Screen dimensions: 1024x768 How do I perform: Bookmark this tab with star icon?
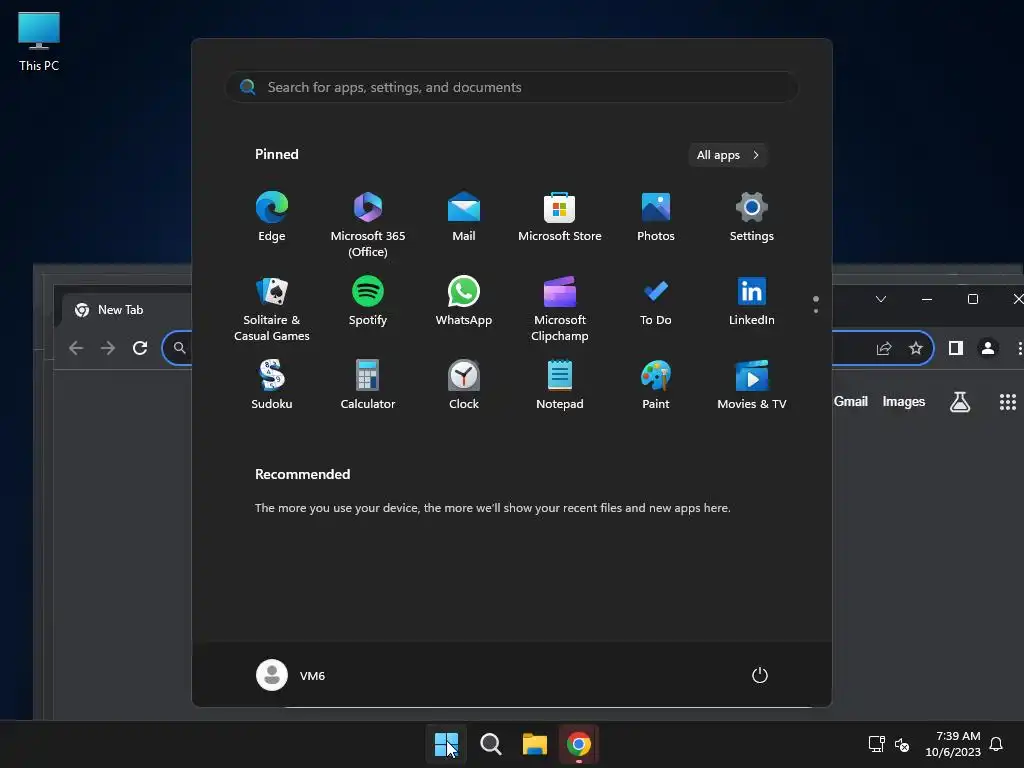[x=916, y=348]
